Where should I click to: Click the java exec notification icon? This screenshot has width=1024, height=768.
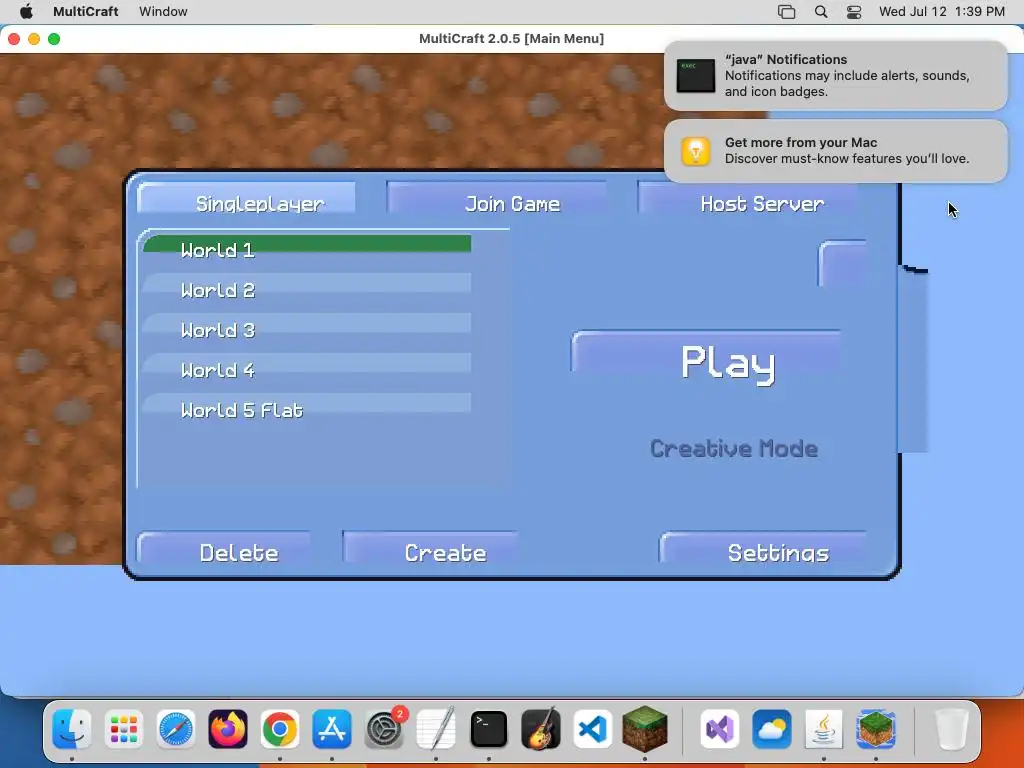[x=696, y=76]
